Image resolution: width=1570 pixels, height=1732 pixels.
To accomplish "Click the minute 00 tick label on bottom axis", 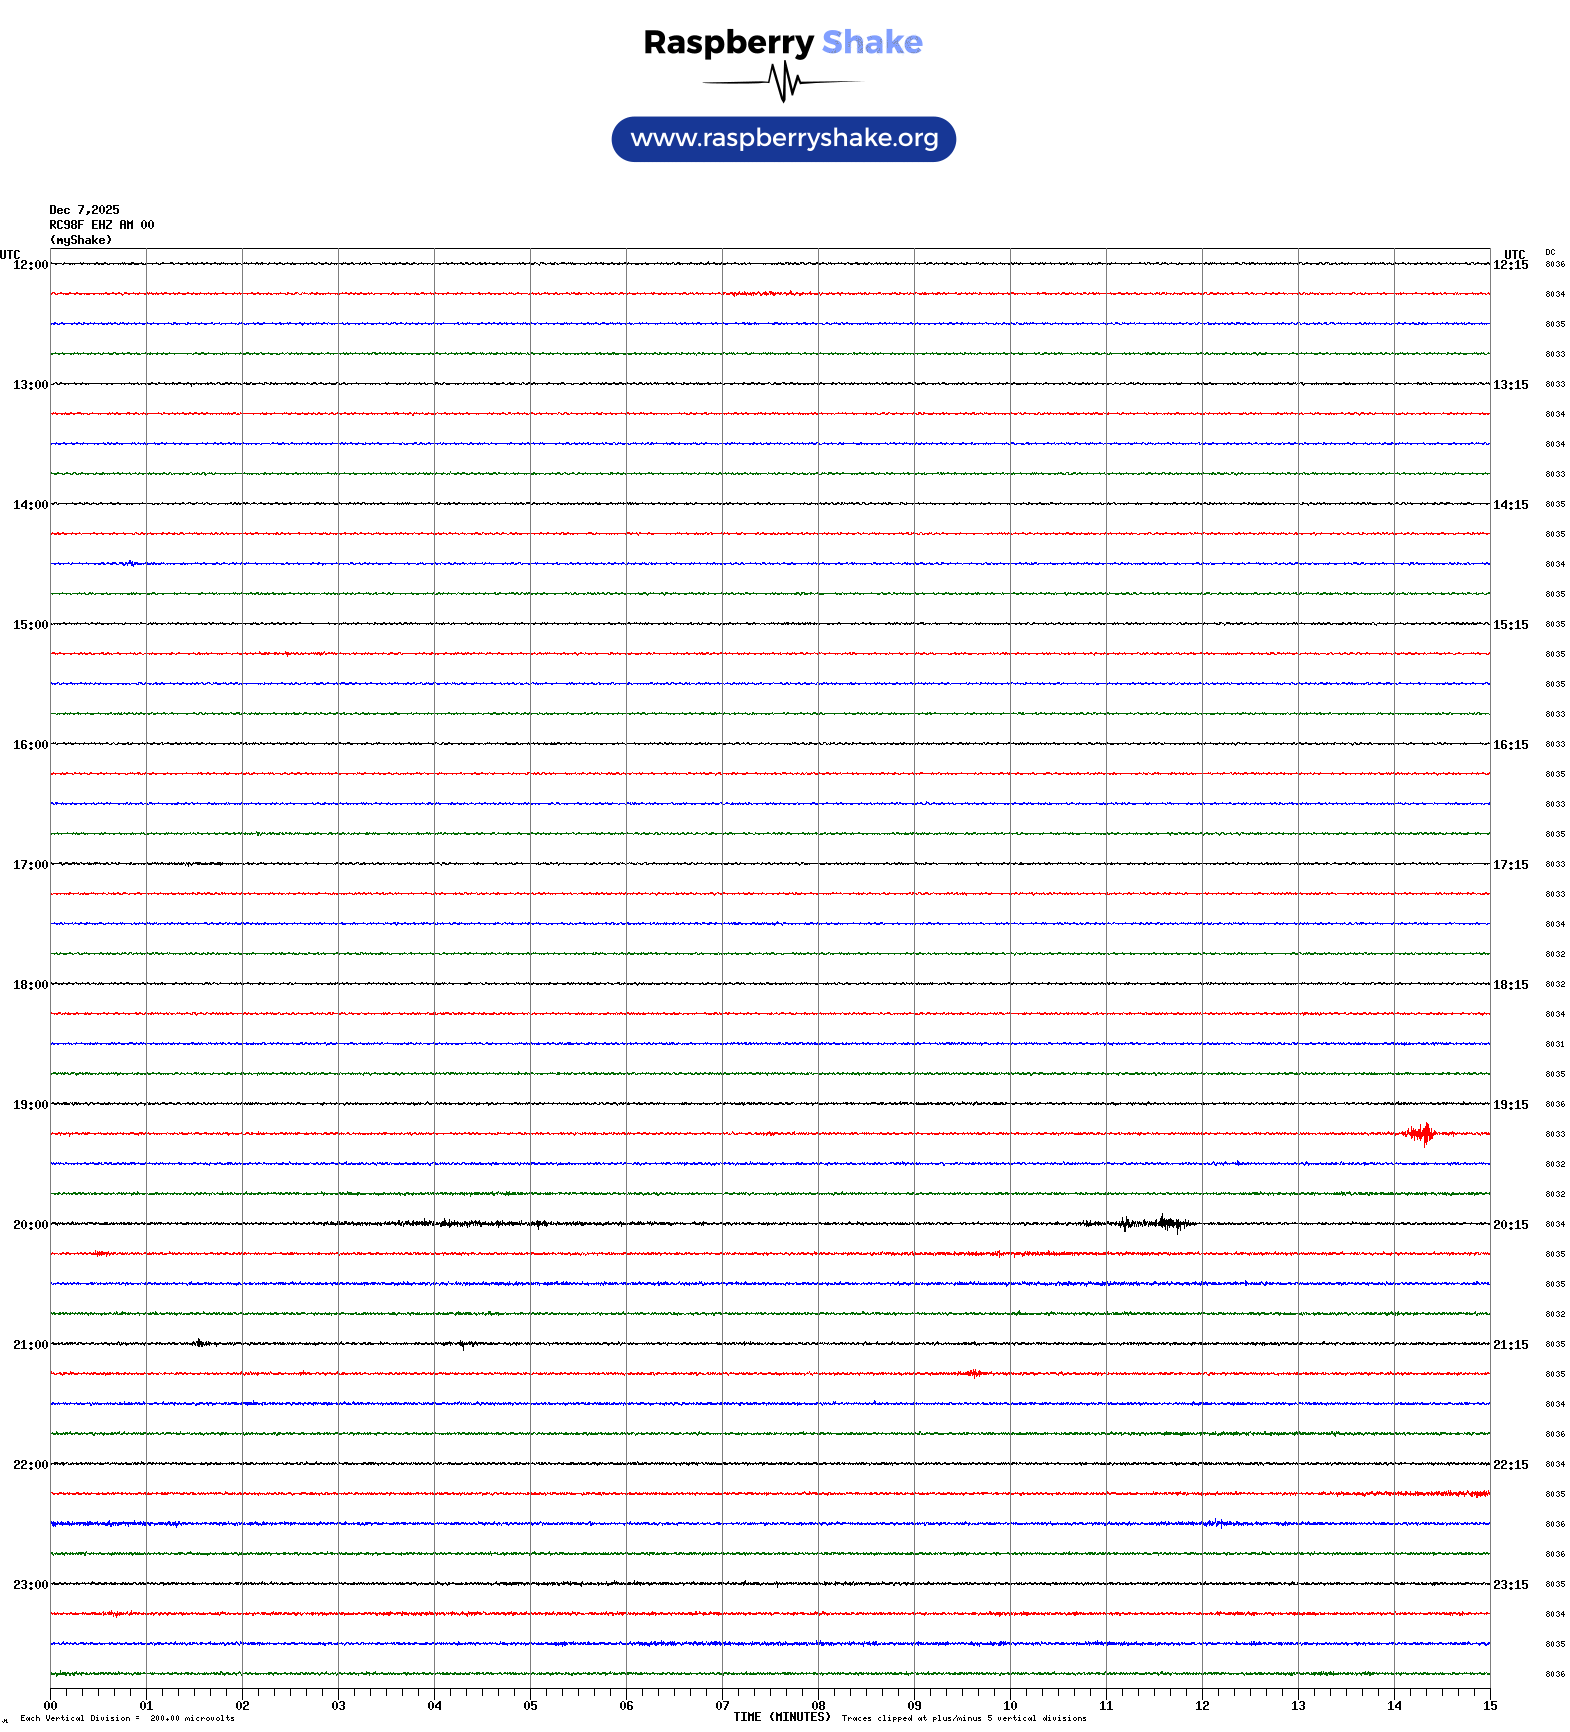I will [x=51, y=1706].
